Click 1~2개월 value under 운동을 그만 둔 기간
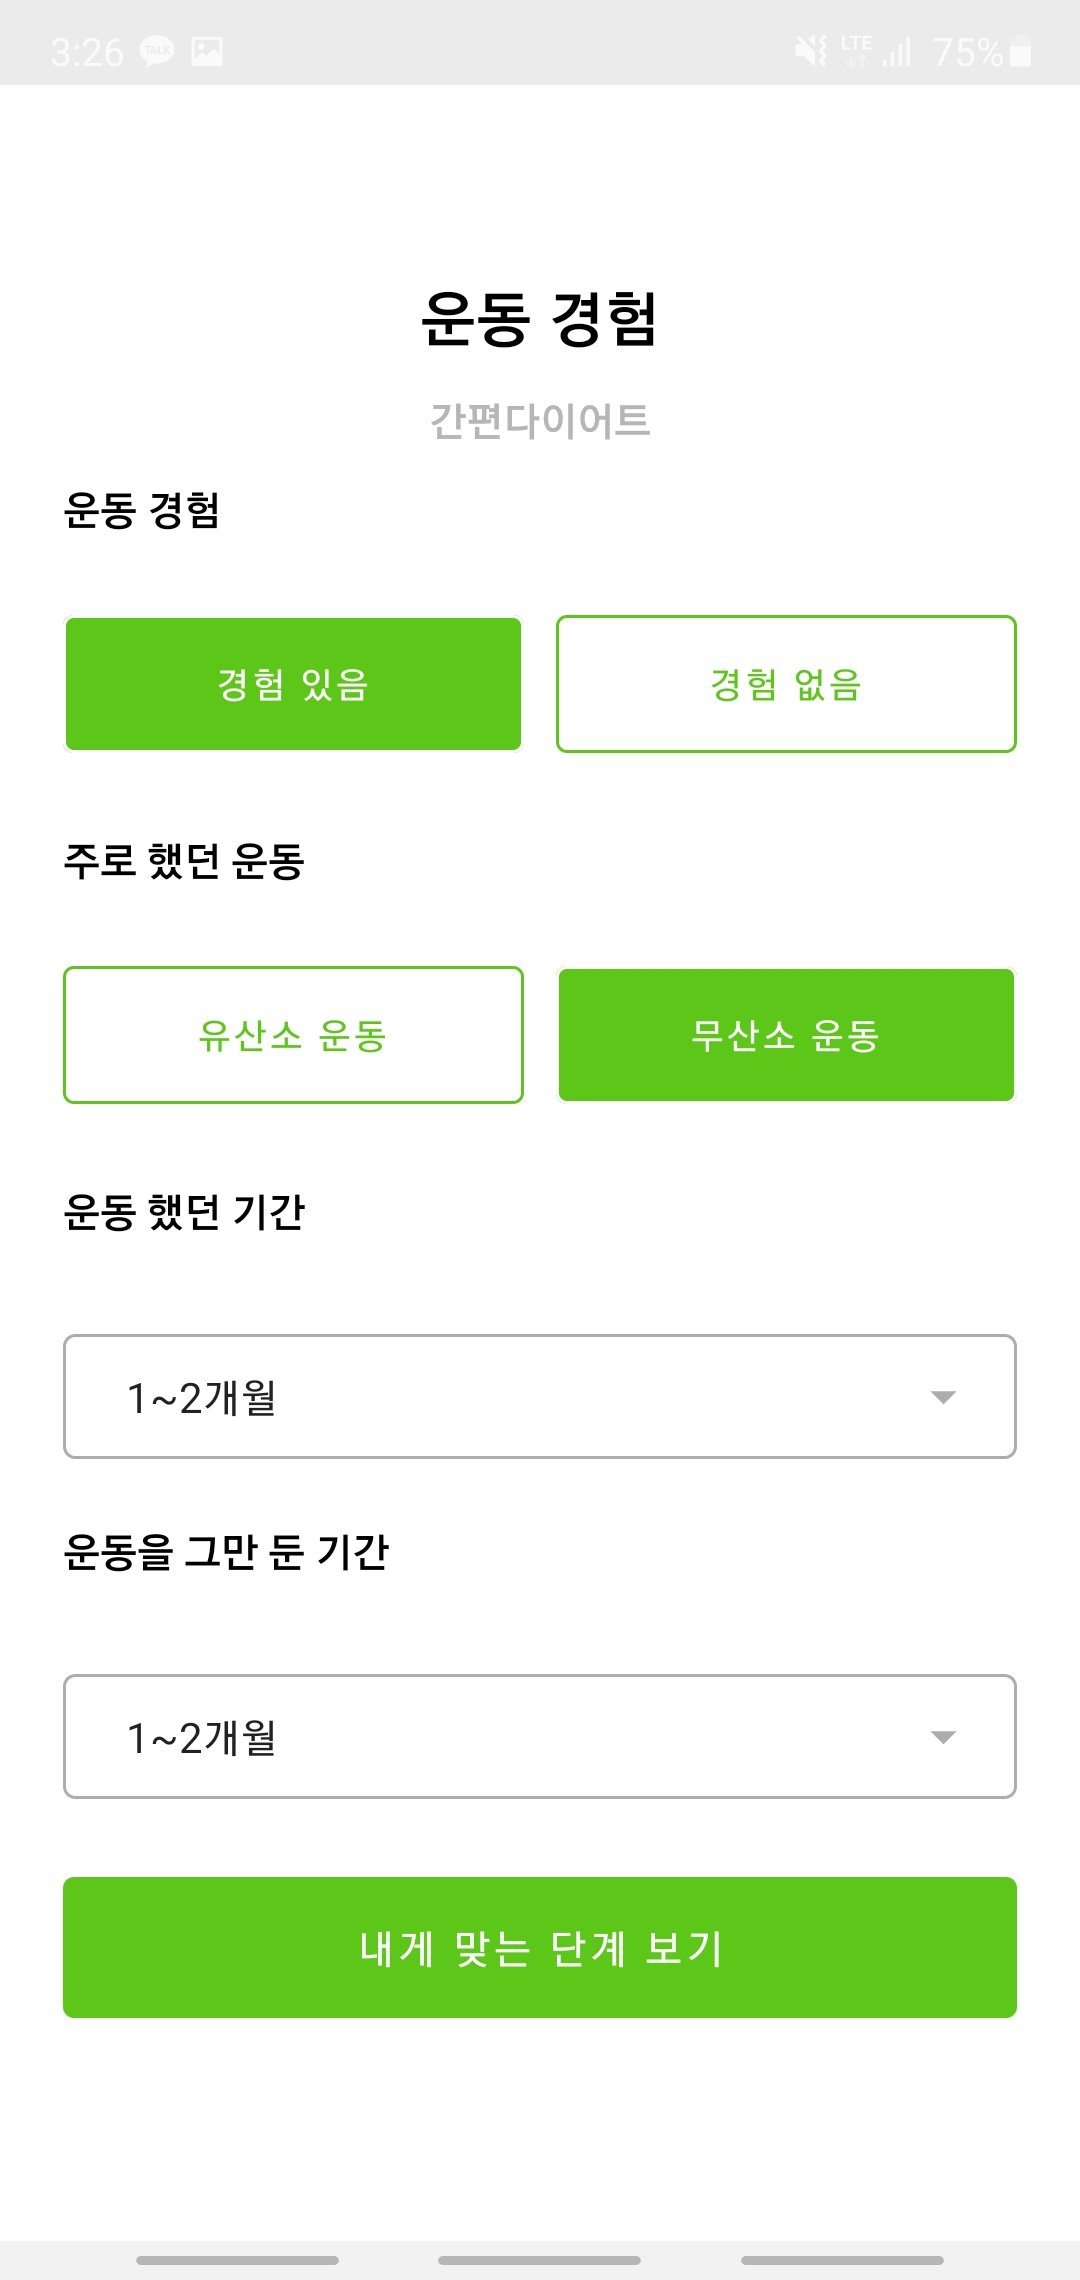Viewport: 1080px width, 2280px height. click(x=202, y=1737)
